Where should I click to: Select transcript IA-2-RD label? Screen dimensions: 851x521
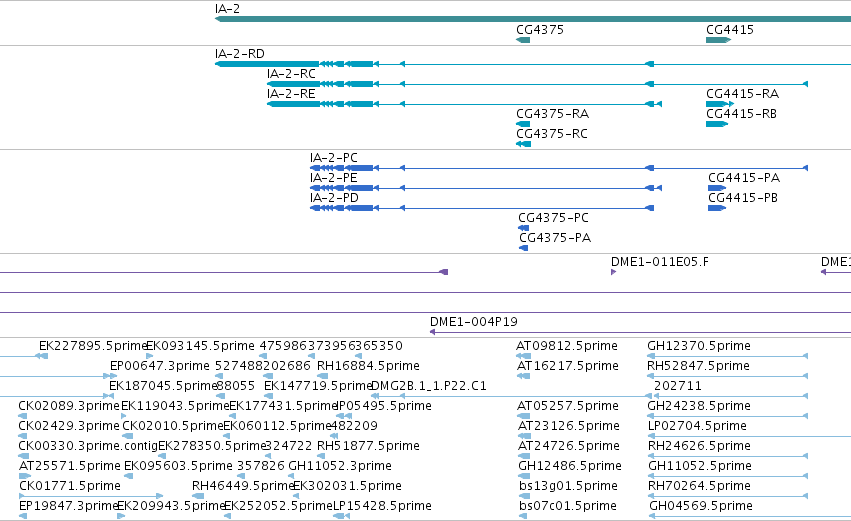(239, 54)
